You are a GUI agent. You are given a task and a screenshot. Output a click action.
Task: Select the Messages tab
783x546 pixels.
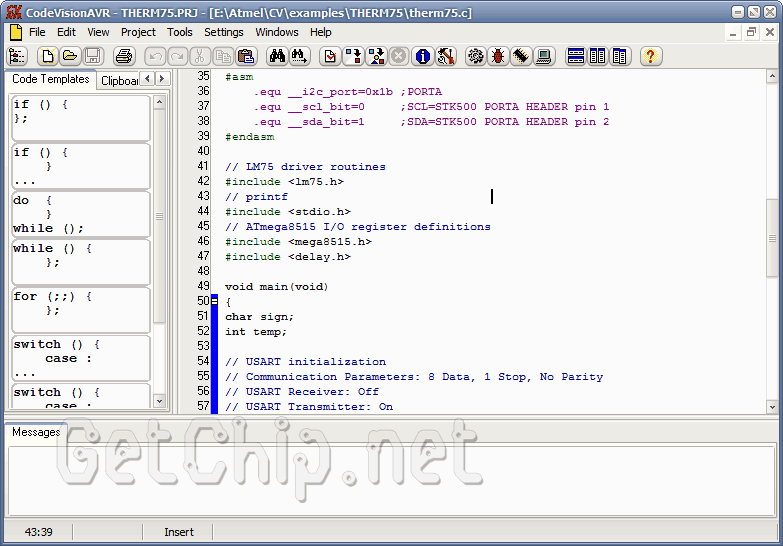click(36, 432)
